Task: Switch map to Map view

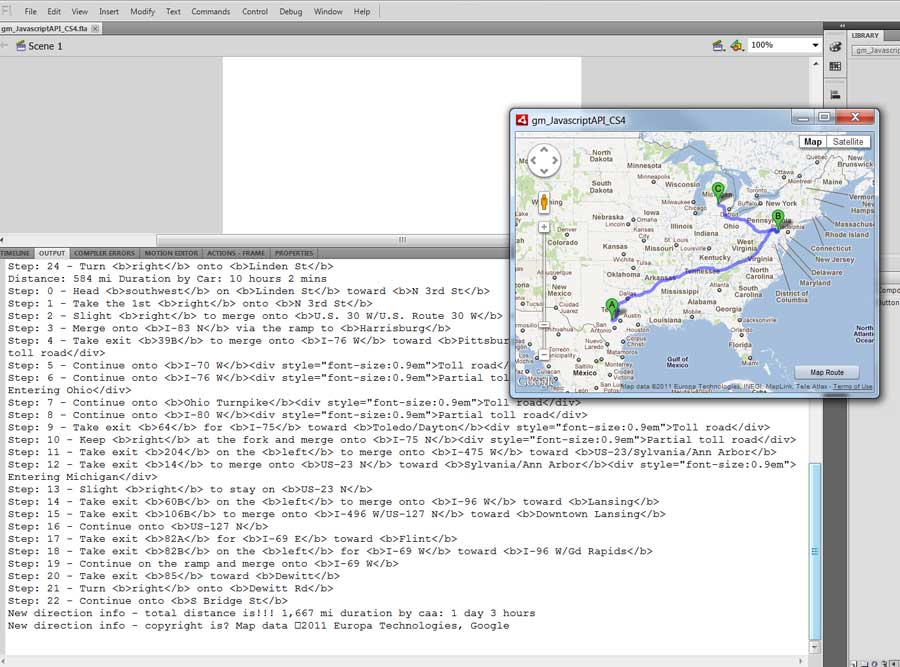Action: [x=813, y=142]
